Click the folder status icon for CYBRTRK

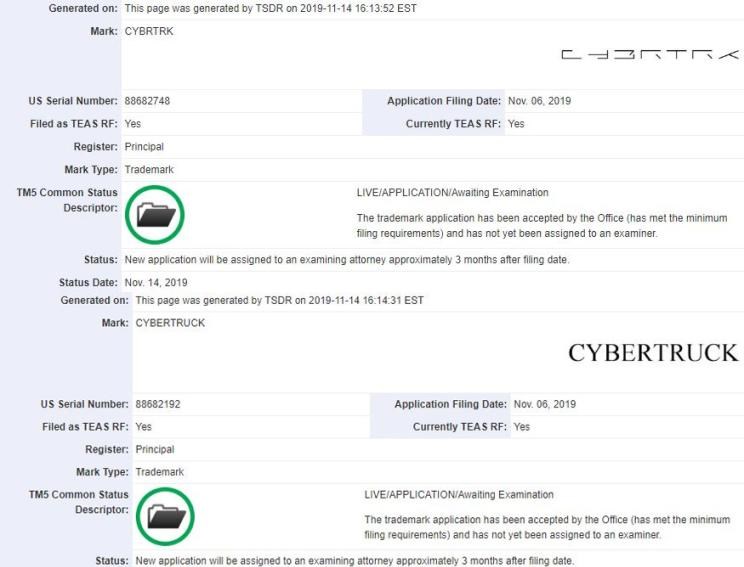click(155, 215)
